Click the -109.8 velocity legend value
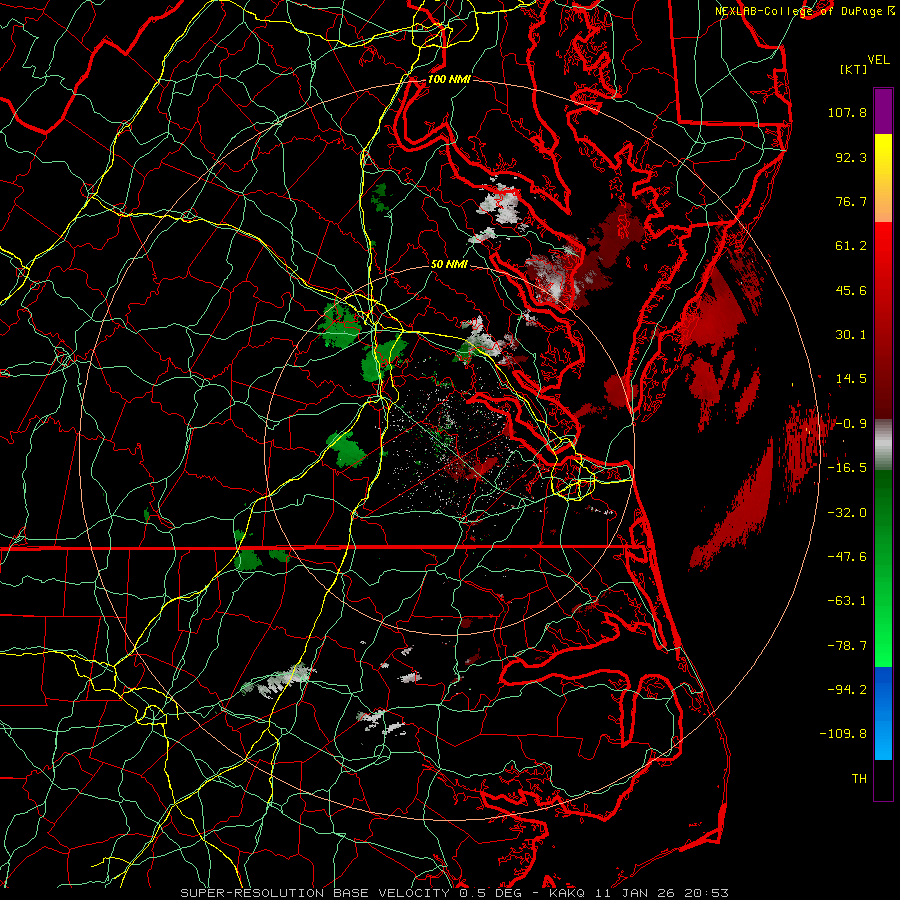The image size is (900, 900). click(x=843, y=734)
